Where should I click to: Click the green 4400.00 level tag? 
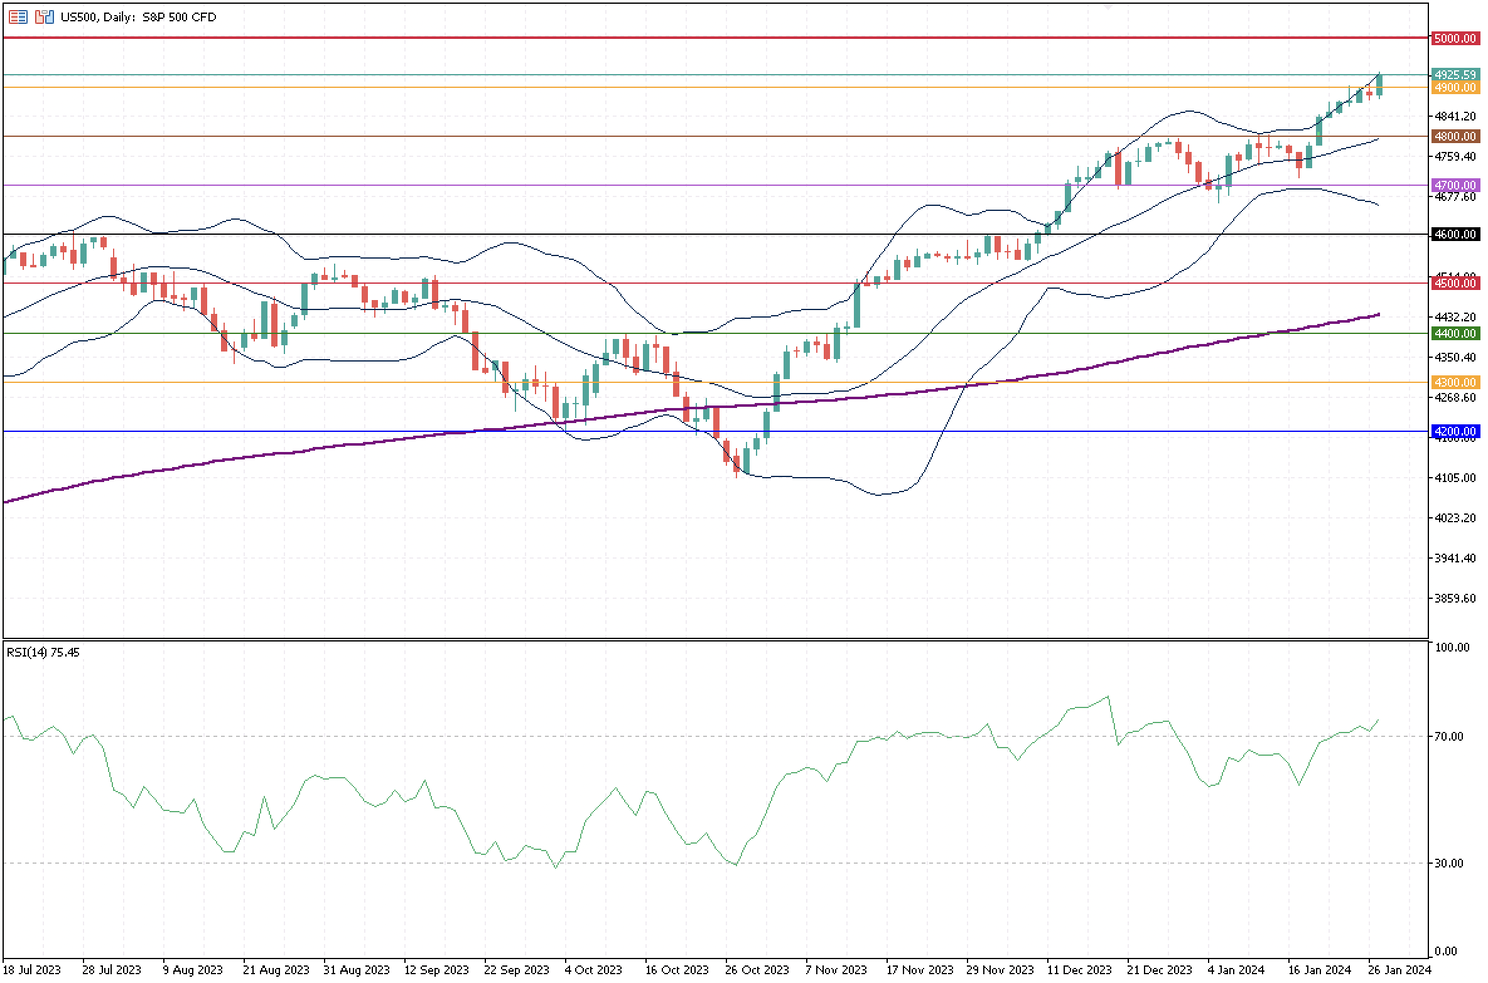(x=1454, y=333)
